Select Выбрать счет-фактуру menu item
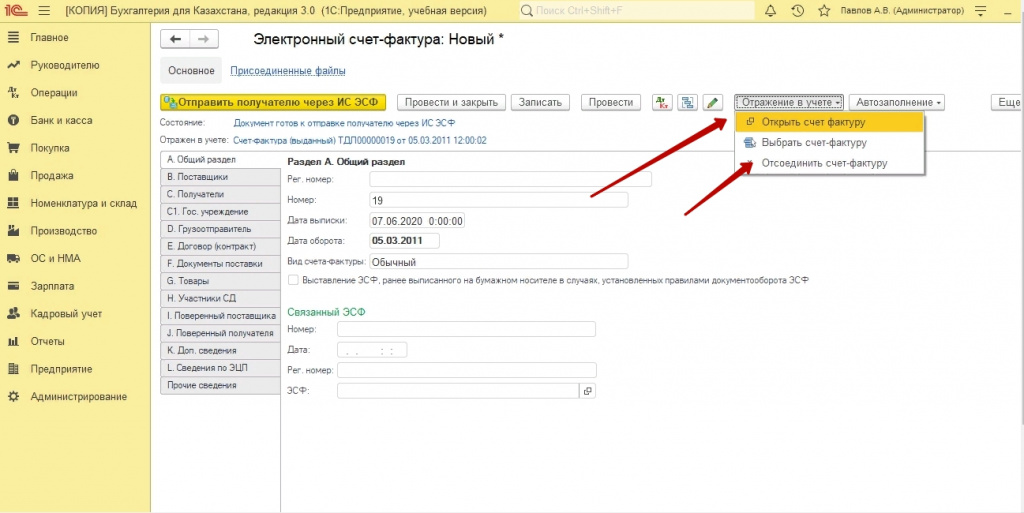1024x513 pixels. click(829, 142)
